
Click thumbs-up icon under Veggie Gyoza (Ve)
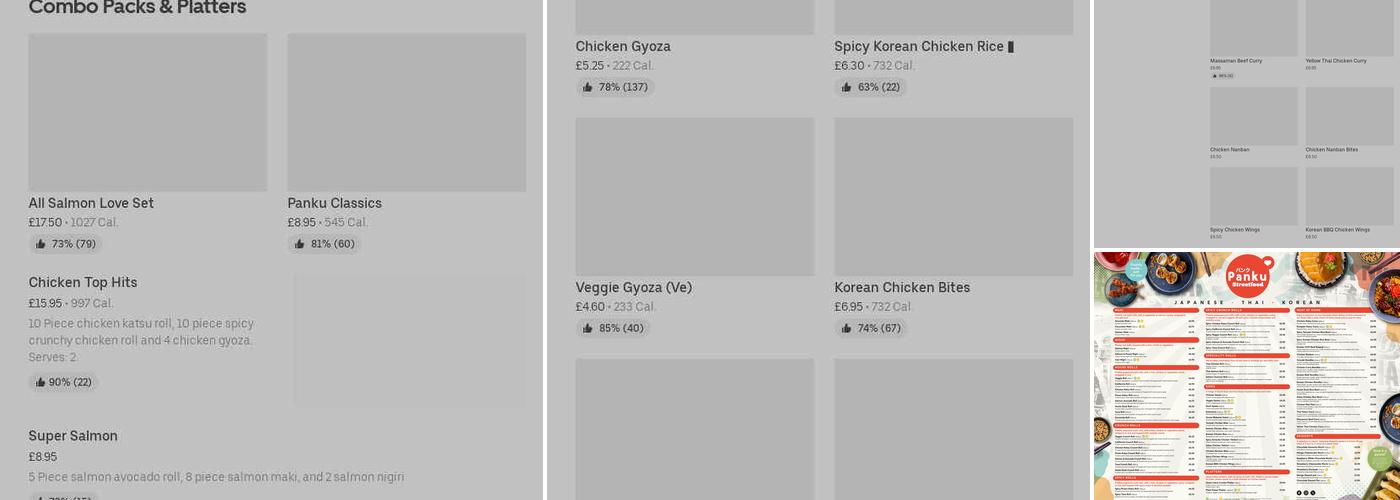pos(588,328)
